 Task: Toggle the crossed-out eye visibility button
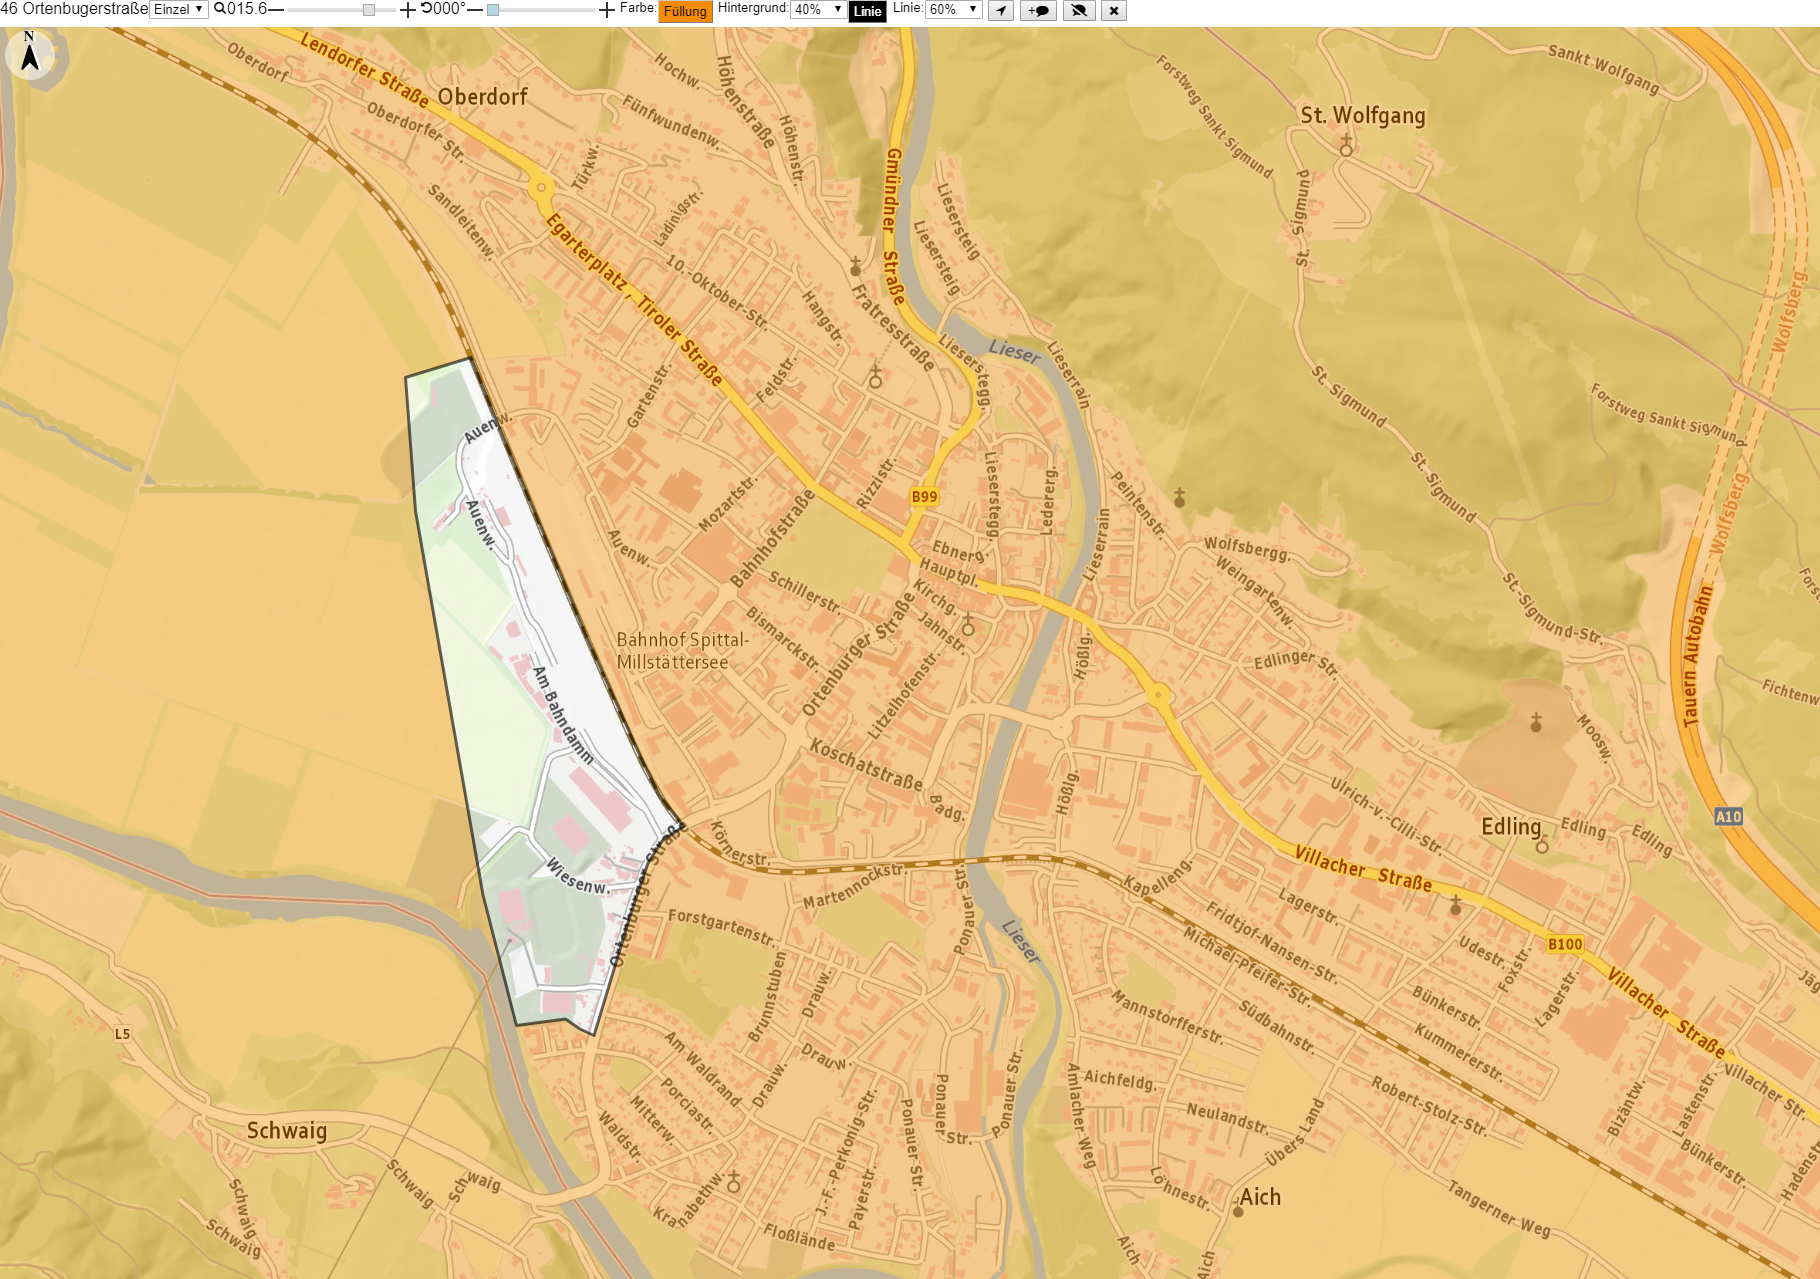coord(1078,11)
